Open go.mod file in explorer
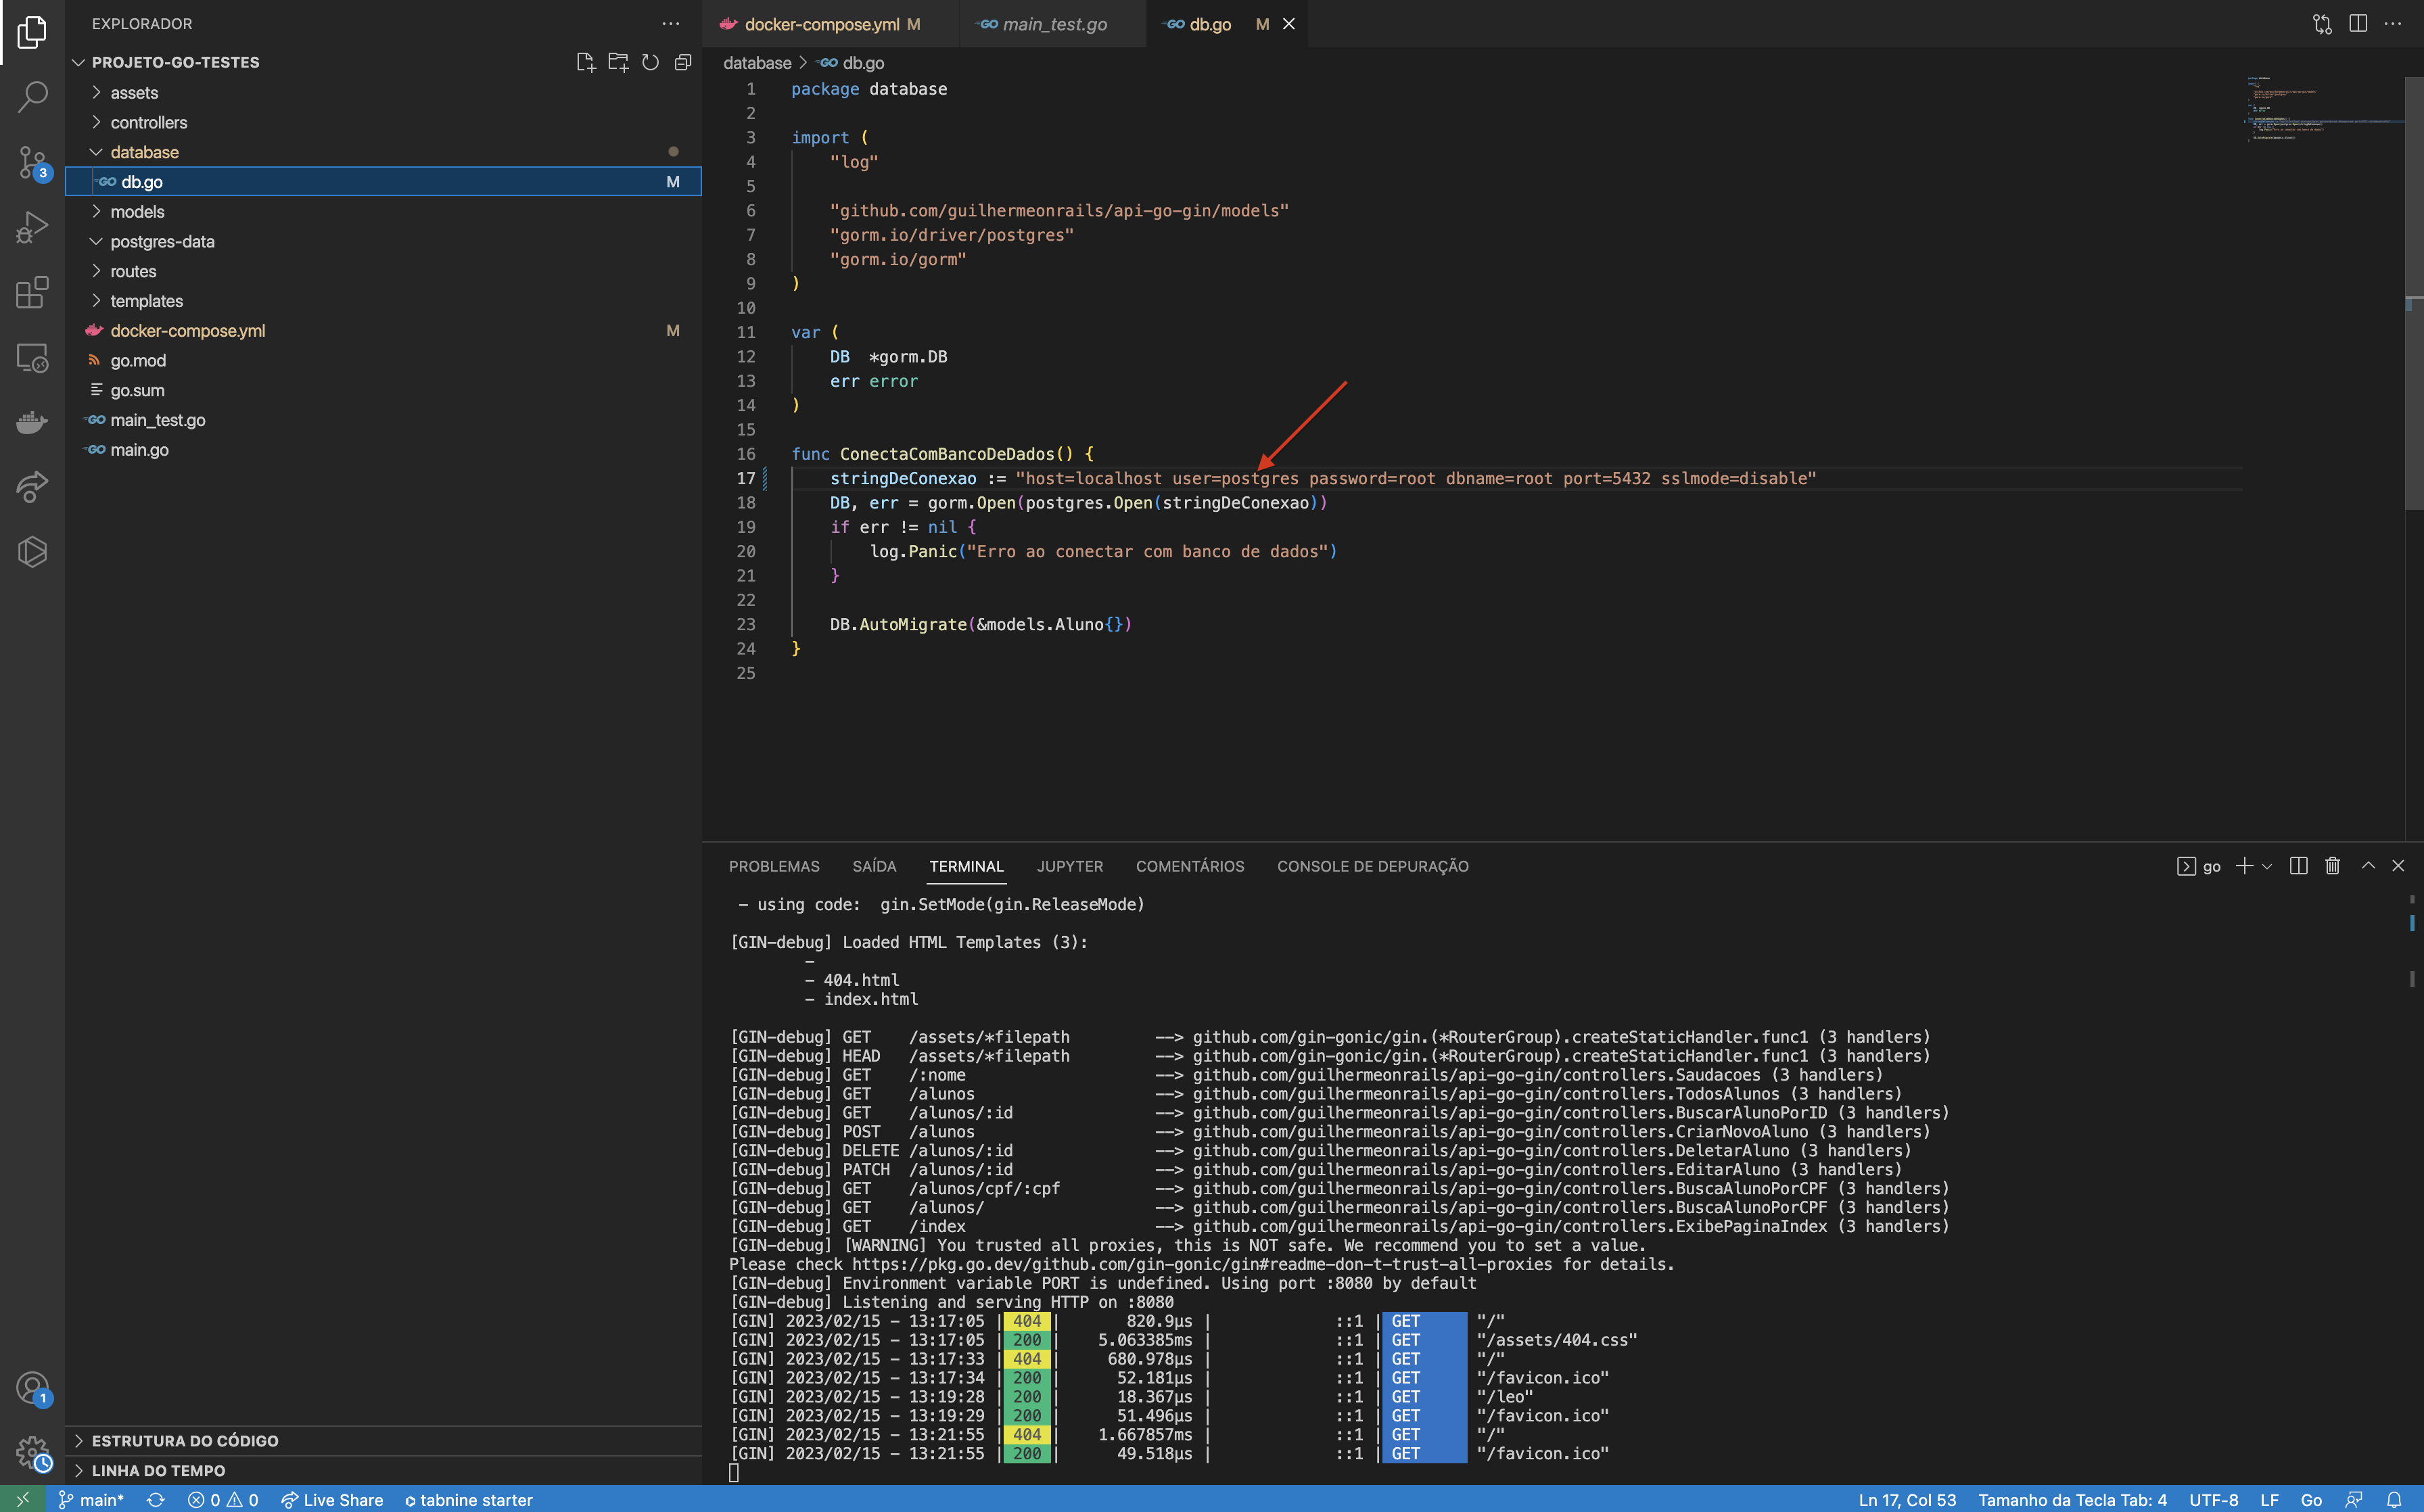 (384, 360)
